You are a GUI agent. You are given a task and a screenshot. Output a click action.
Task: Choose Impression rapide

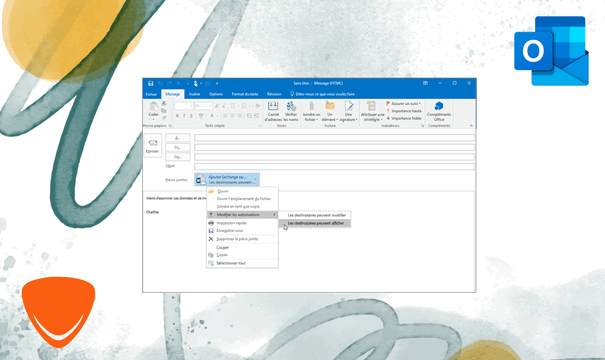tap(243, 223)
